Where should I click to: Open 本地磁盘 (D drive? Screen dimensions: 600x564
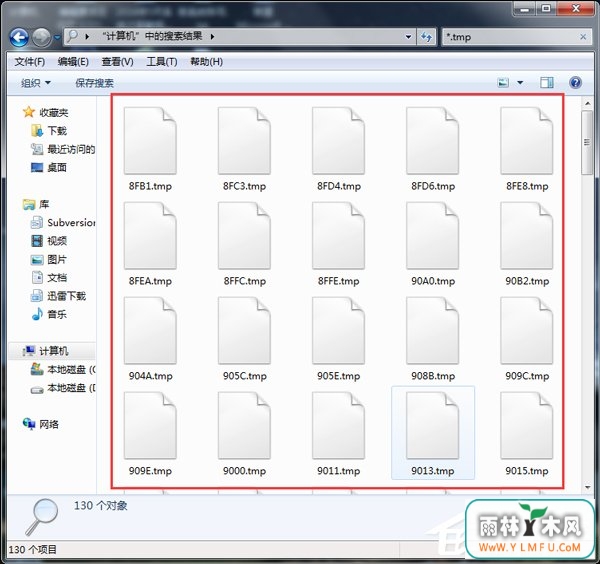pos(63,388)
